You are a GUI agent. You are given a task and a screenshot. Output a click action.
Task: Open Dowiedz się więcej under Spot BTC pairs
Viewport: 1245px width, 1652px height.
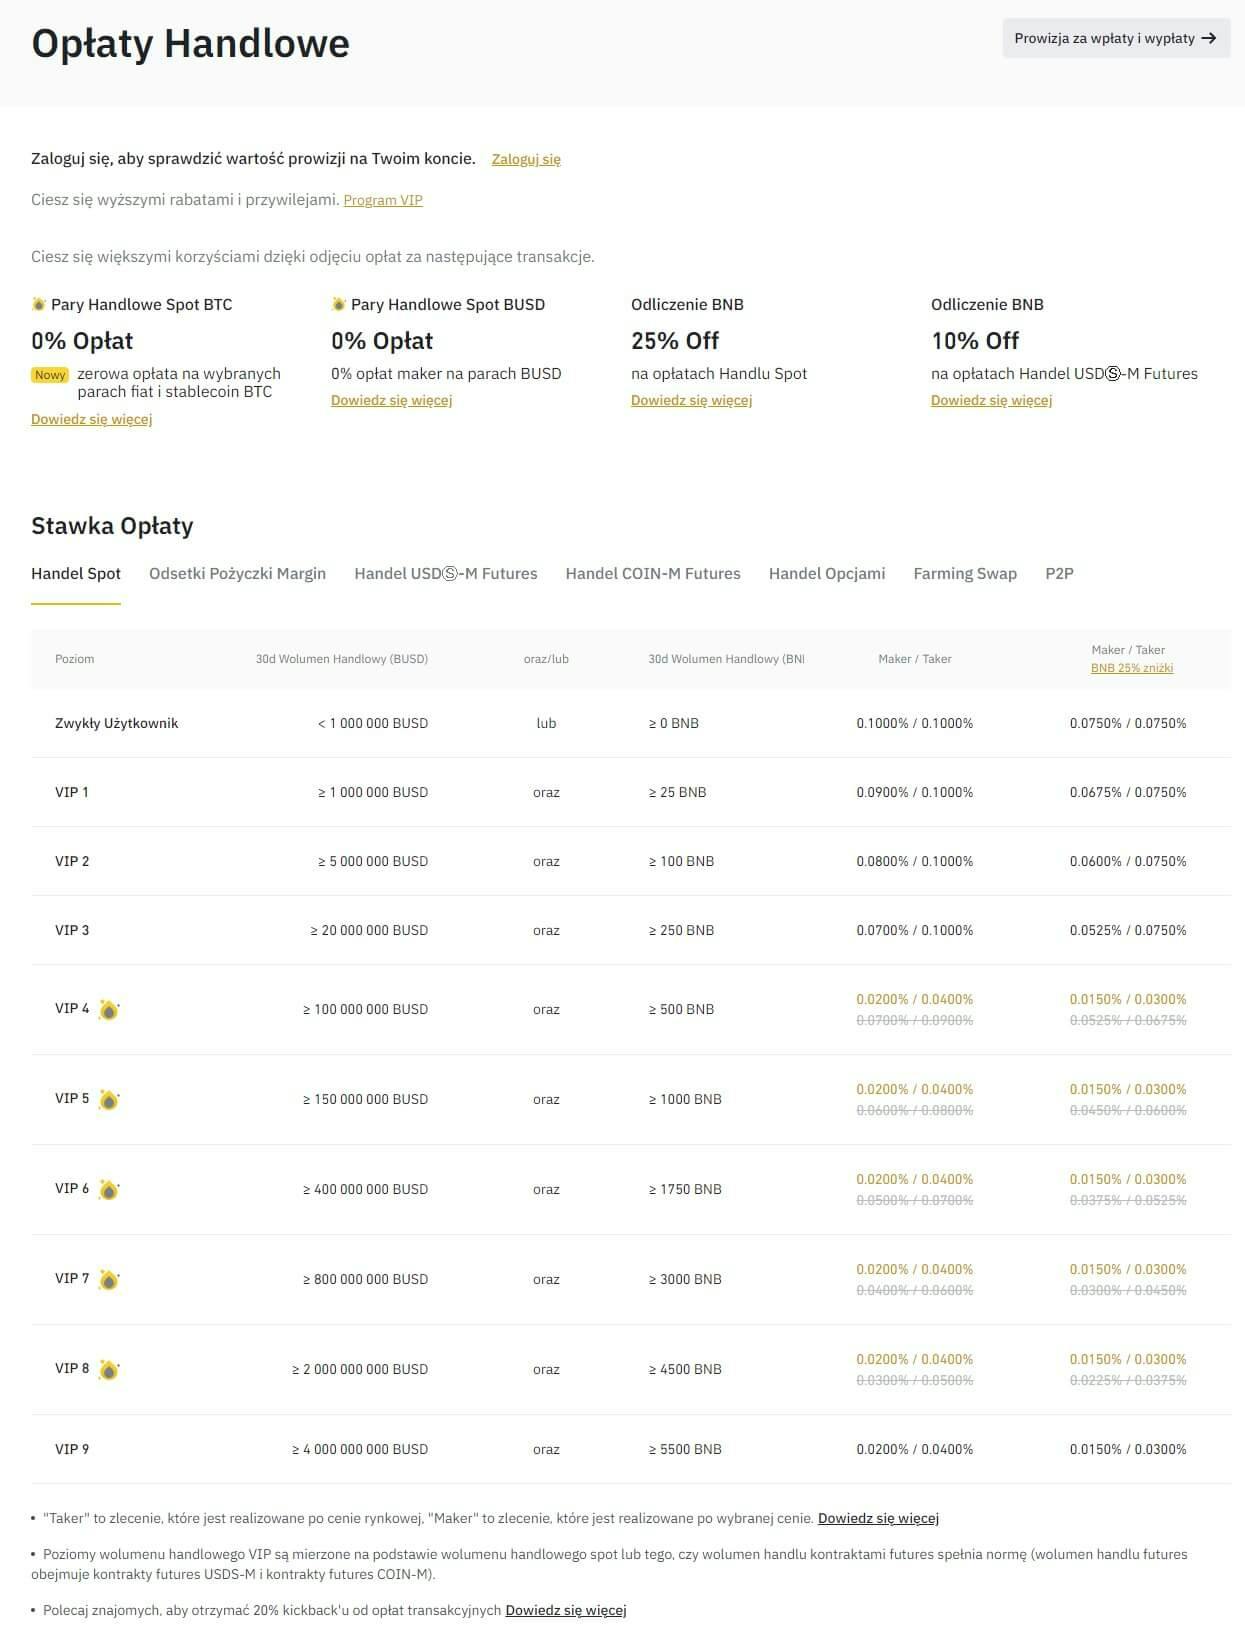[x=91, y=419]
